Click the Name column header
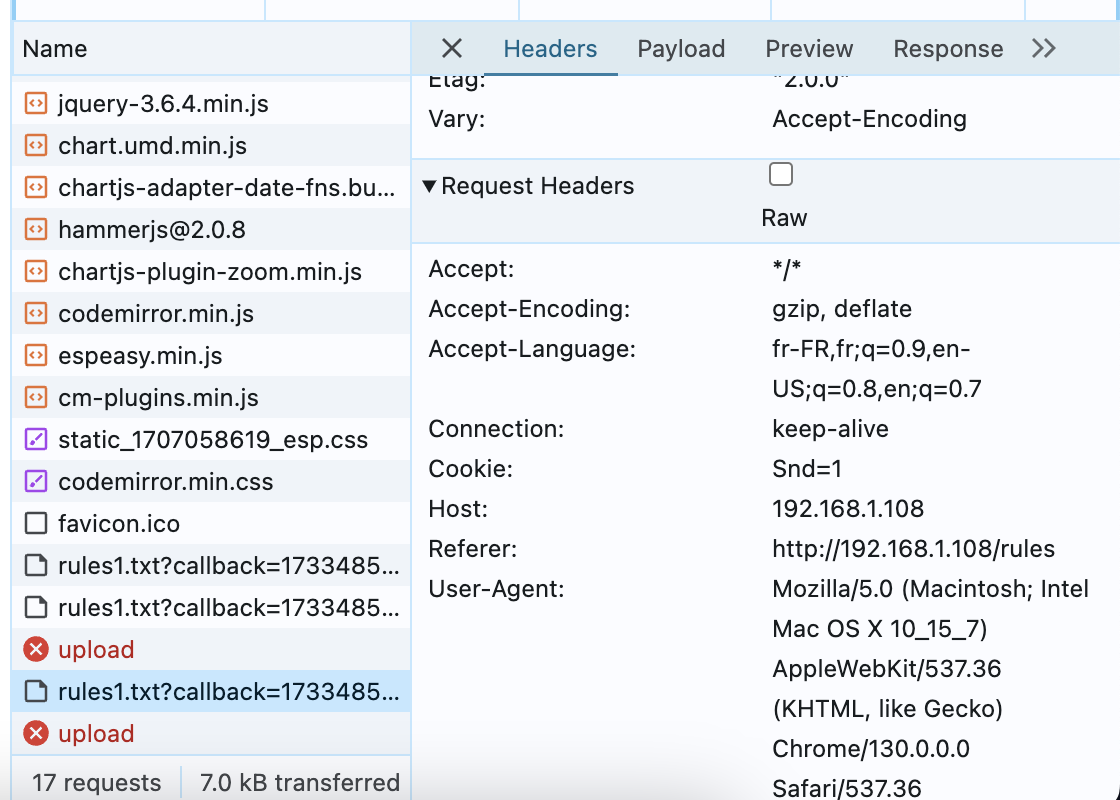Viewport: 1120px width, 800px height. click(55, 49)
